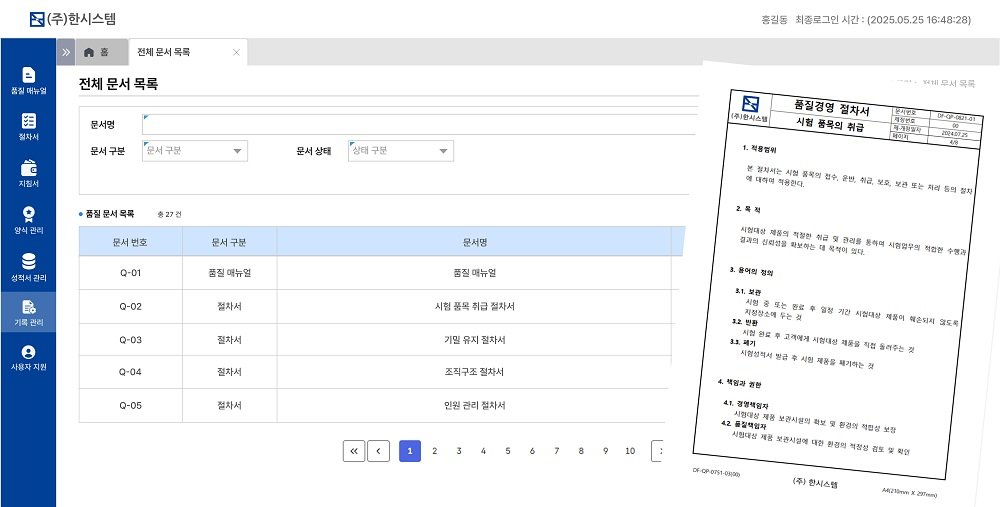Screen dimensions: 1000x507
Task: Go to first page button
Action: tap(354, 451)
